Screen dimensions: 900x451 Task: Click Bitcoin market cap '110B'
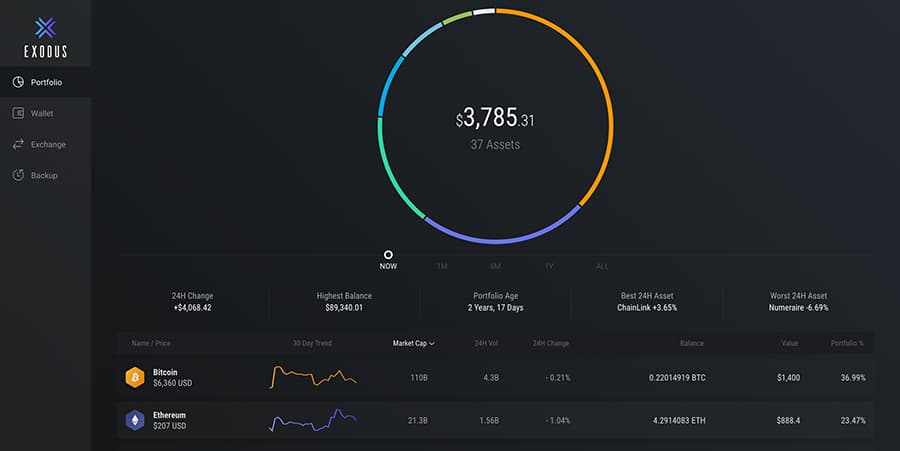coord(418,378)
